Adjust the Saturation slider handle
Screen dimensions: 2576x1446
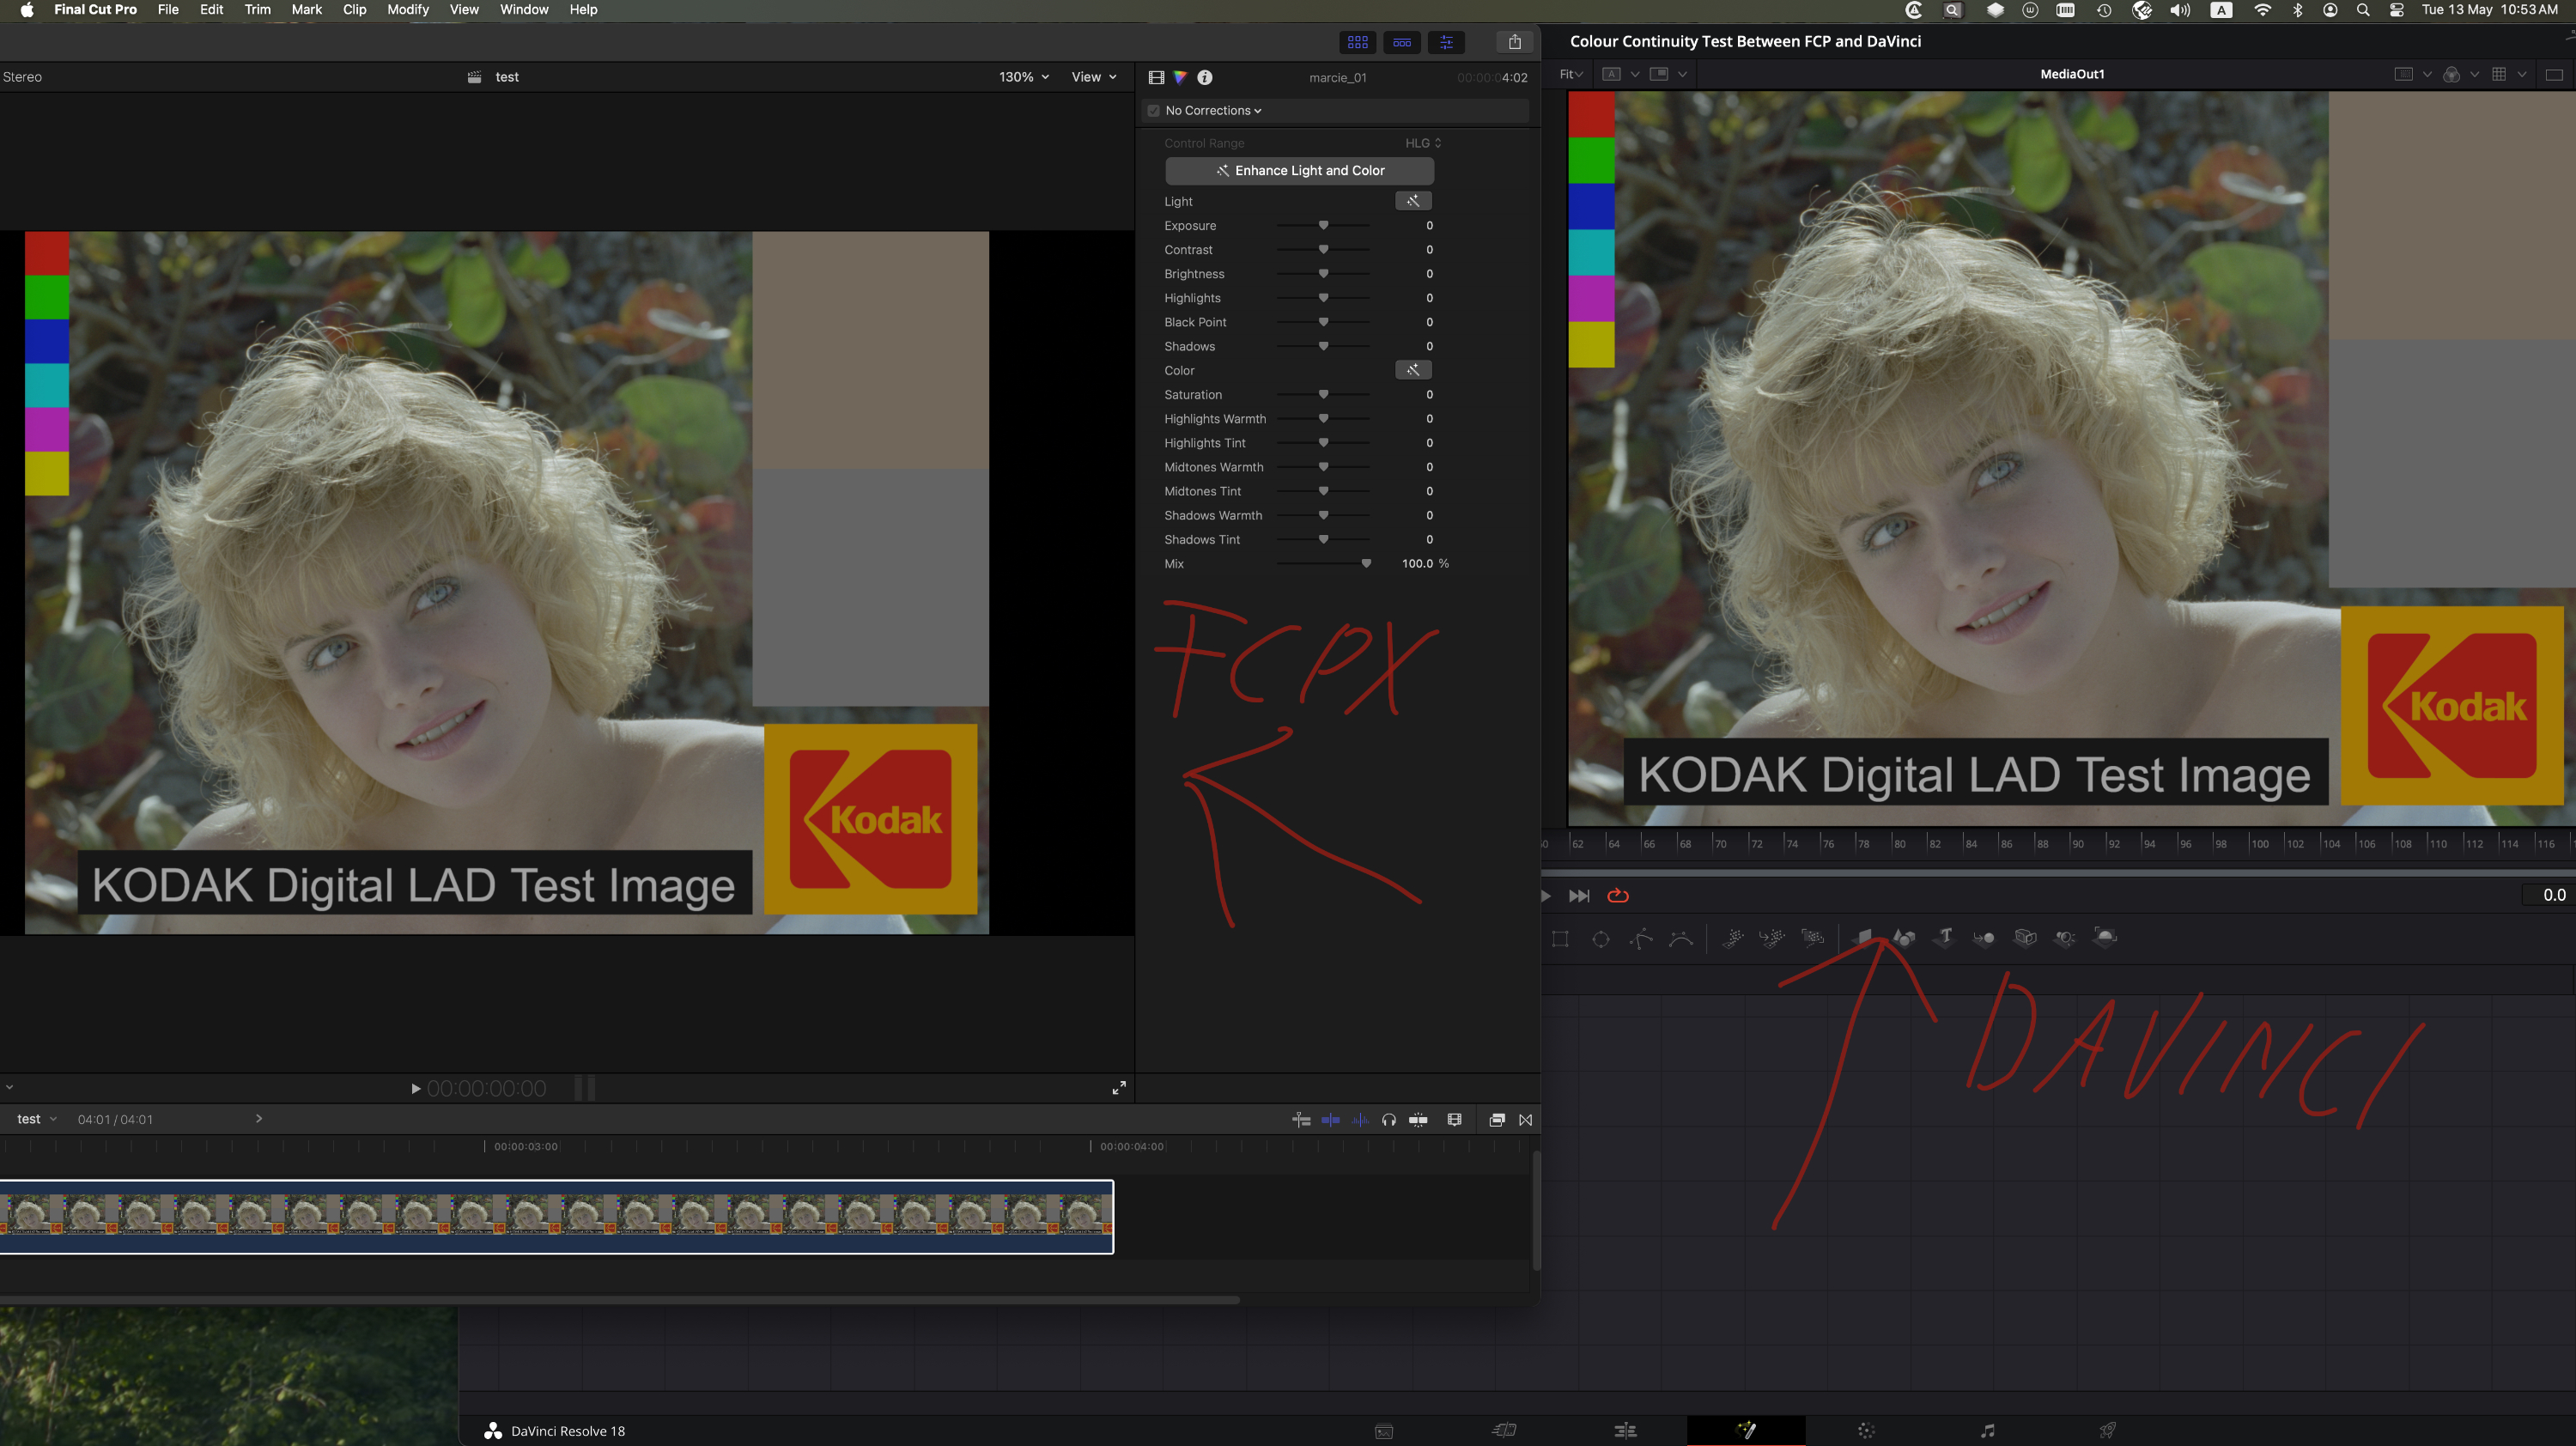click(1323, 395)
